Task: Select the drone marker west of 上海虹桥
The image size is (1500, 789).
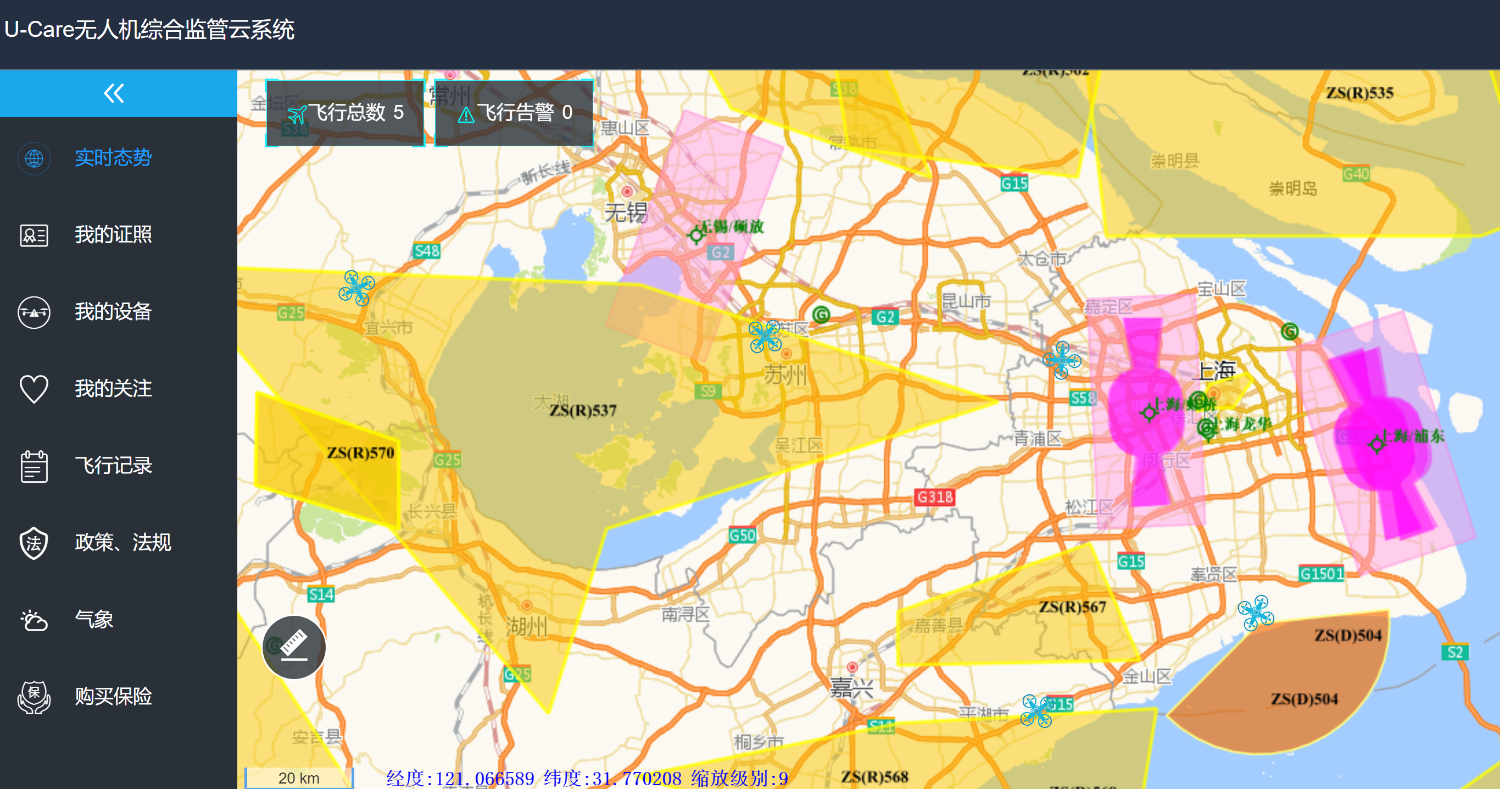Action: tap(1062, 359)
